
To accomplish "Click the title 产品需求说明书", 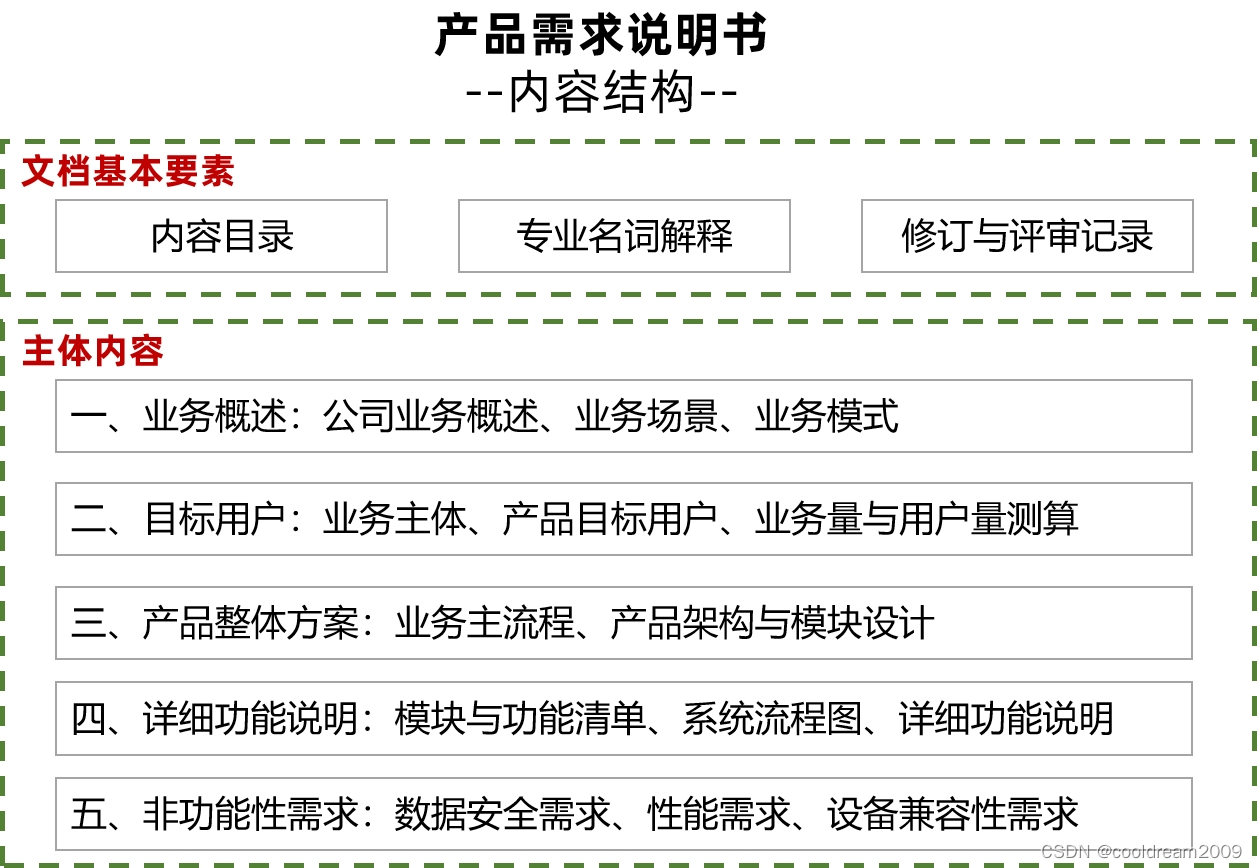I will tap(602, 35).
